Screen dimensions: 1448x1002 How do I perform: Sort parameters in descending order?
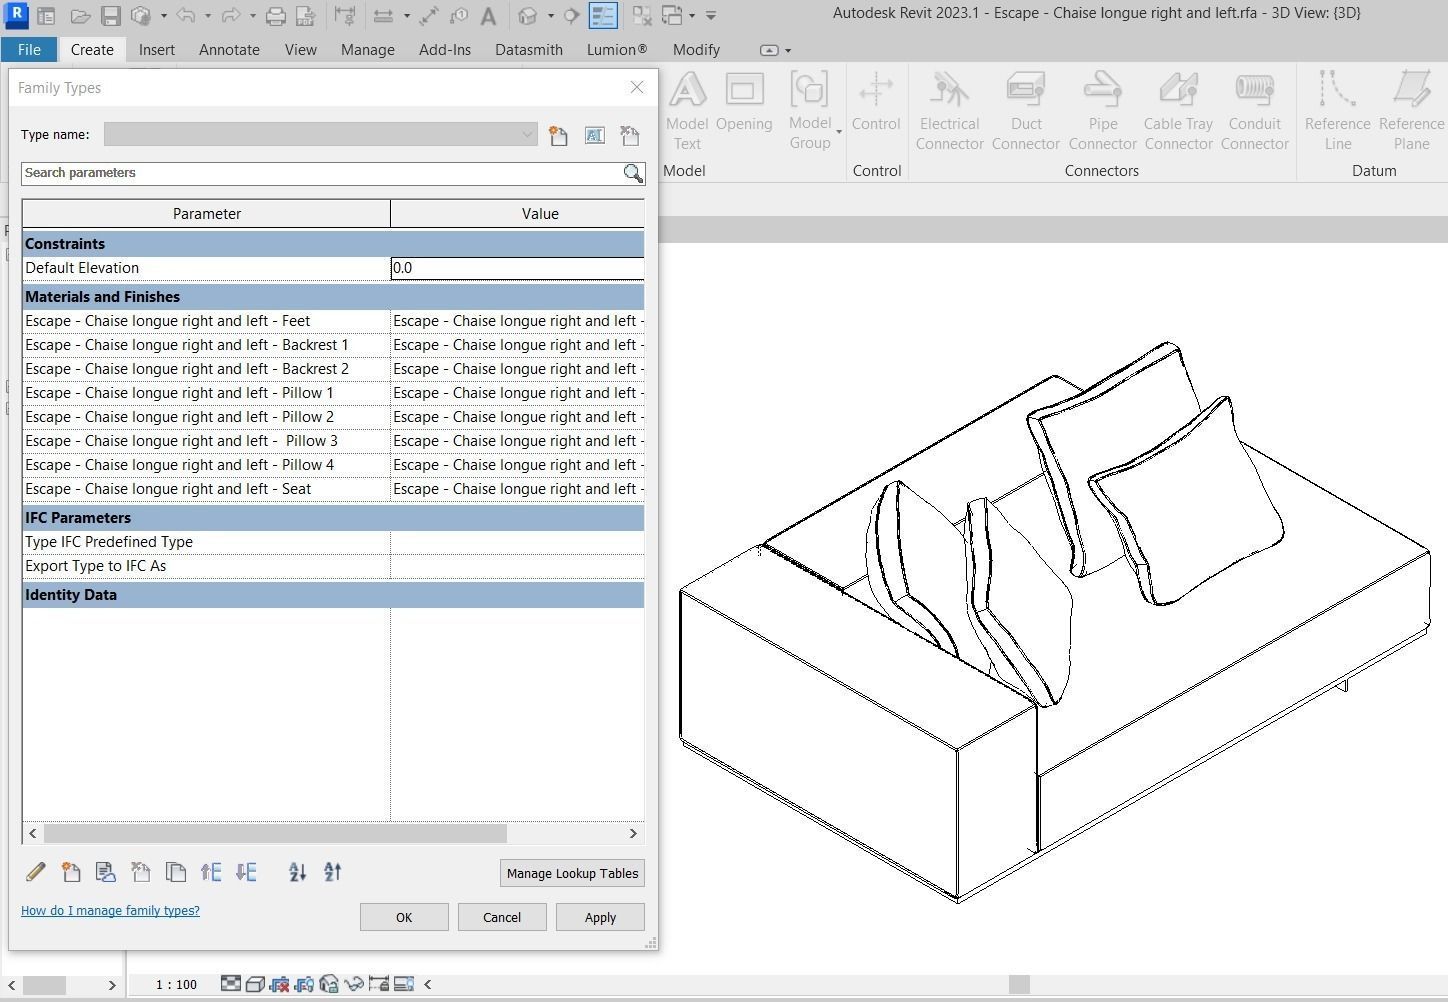[x=333, y=872]
